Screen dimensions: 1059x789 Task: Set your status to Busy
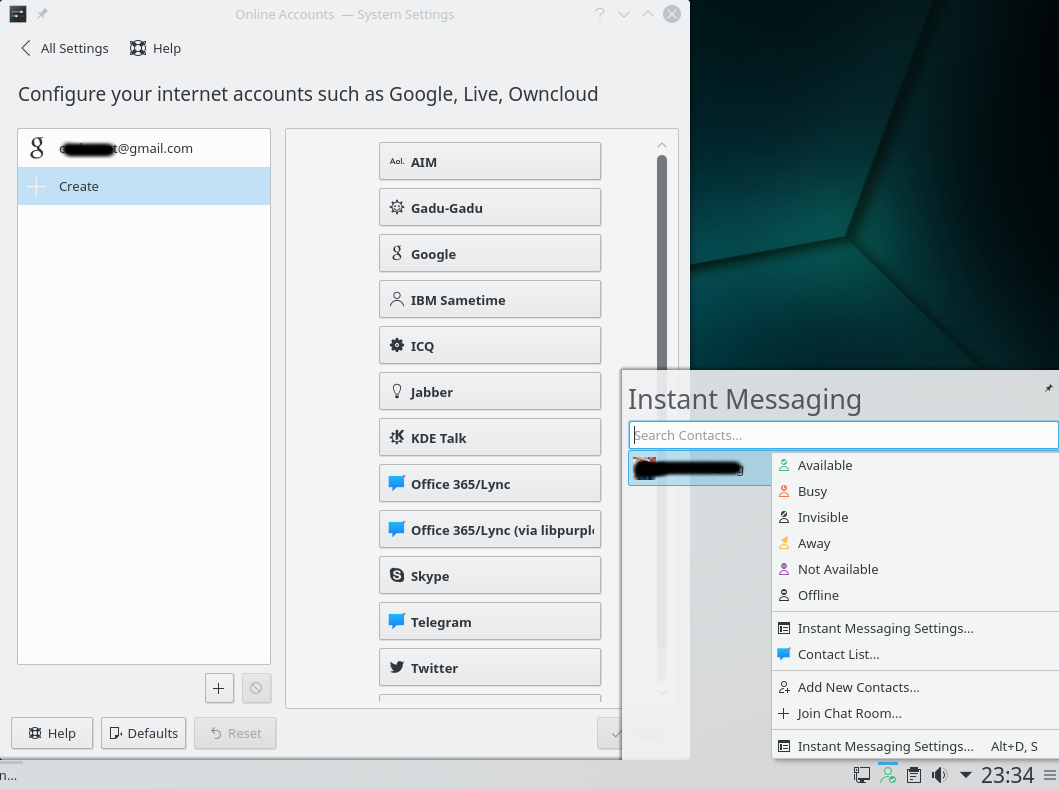coord(814,491)
